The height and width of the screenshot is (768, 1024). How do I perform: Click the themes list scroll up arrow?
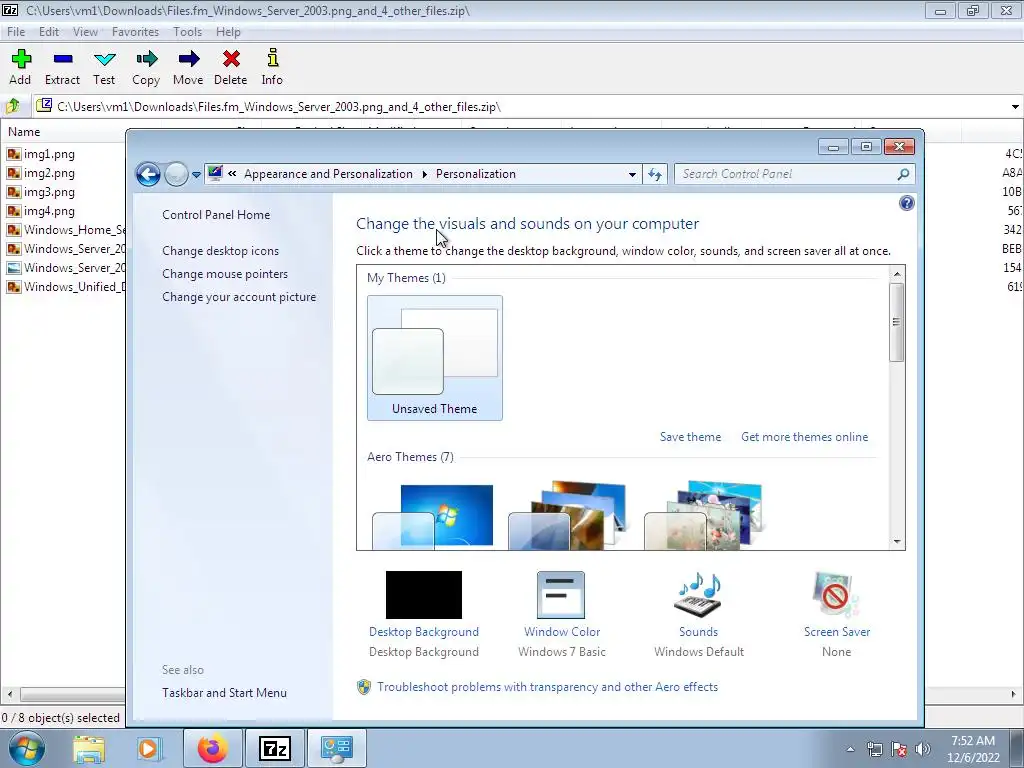click(x=897, y=274)
